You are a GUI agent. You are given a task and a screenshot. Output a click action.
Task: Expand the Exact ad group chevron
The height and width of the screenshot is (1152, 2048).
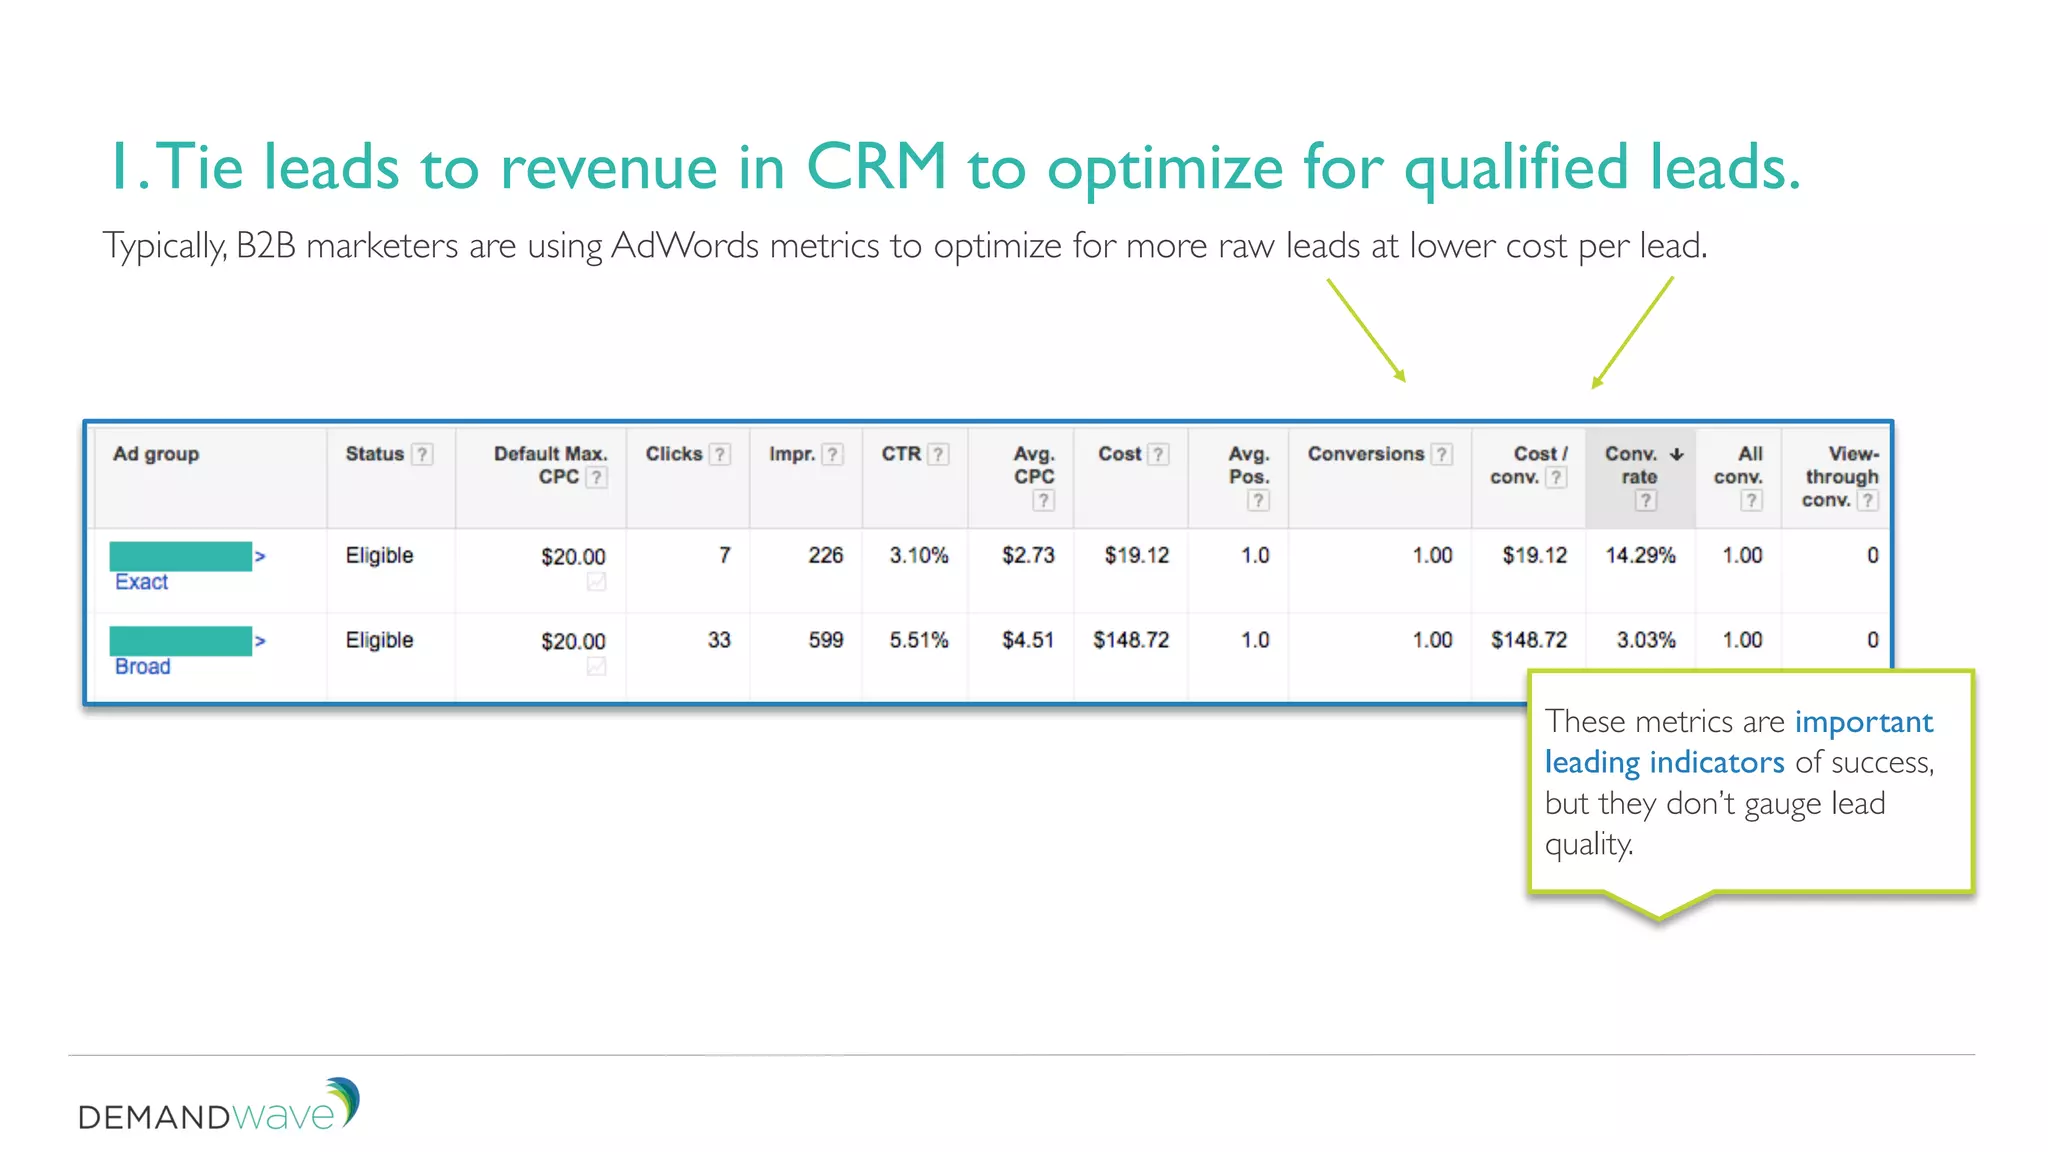[x=260, y=556]
